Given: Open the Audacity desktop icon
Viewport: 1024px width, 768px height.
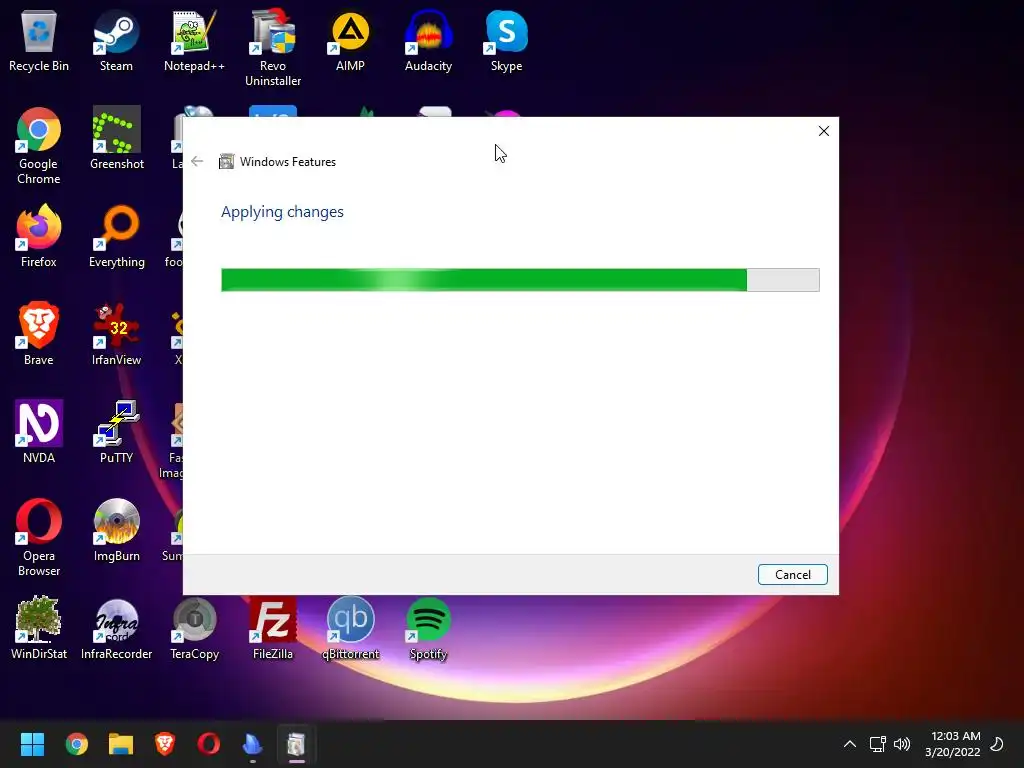Looking at the screenshot, I should (x=428, y=40).
